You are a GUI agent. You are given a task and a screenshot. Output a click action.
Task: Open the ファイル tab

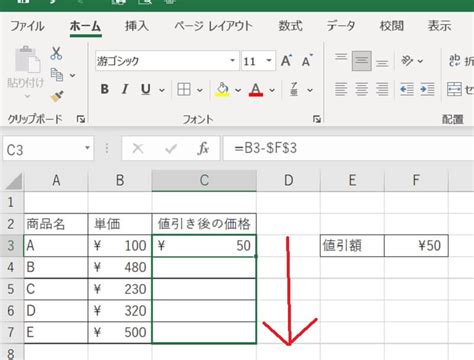coord(27,26)
